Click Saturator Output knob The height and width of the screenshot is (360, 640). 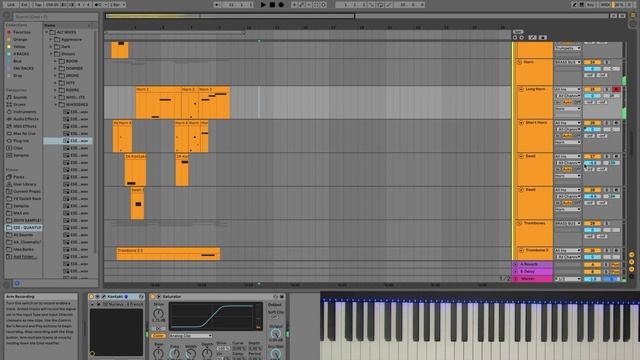tap(276, 333)
